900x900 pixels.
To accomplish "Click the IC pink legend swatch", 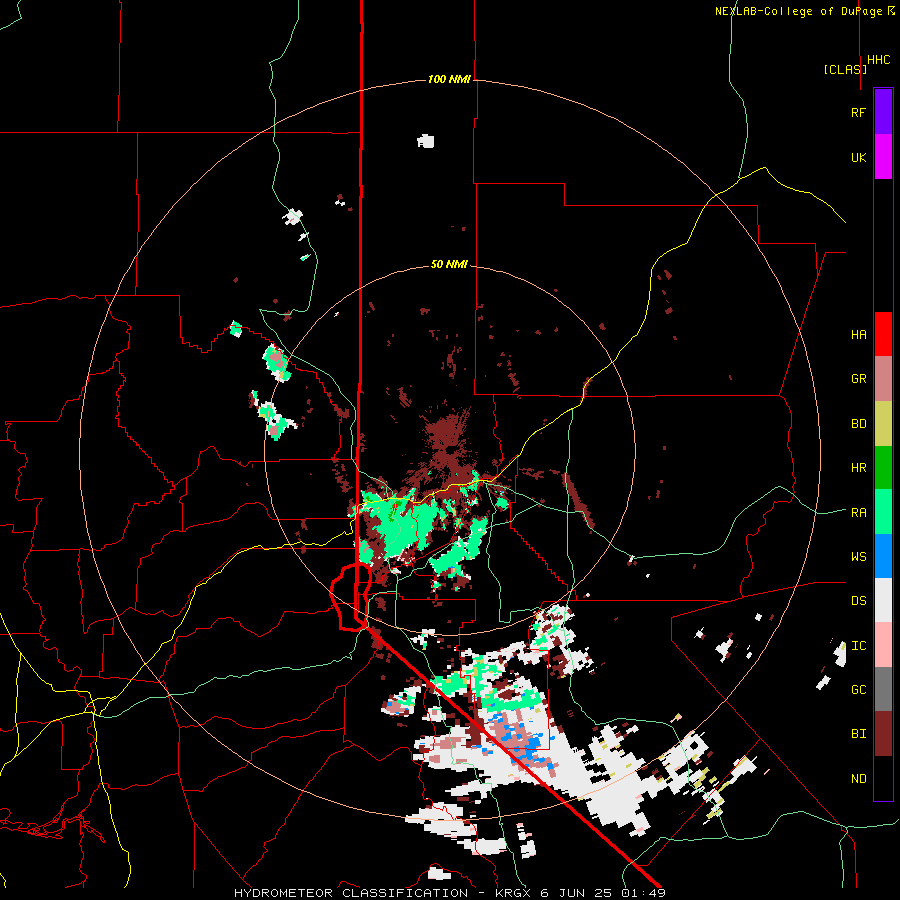I will tap(883, 645).
